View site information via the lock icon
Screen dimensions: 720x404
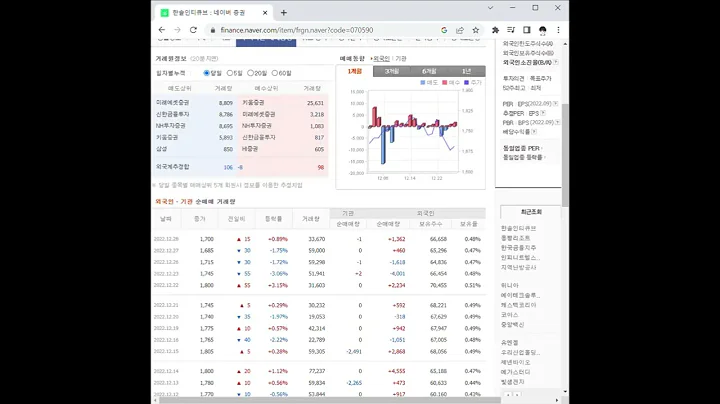pos(212,30)
